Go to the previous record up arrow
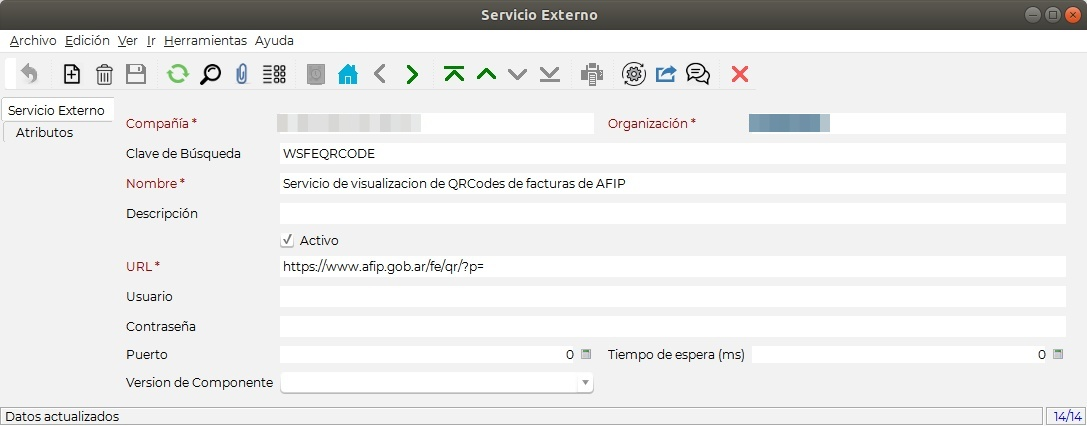Viewport: 1087px width, 426px height. click(487, 74)
